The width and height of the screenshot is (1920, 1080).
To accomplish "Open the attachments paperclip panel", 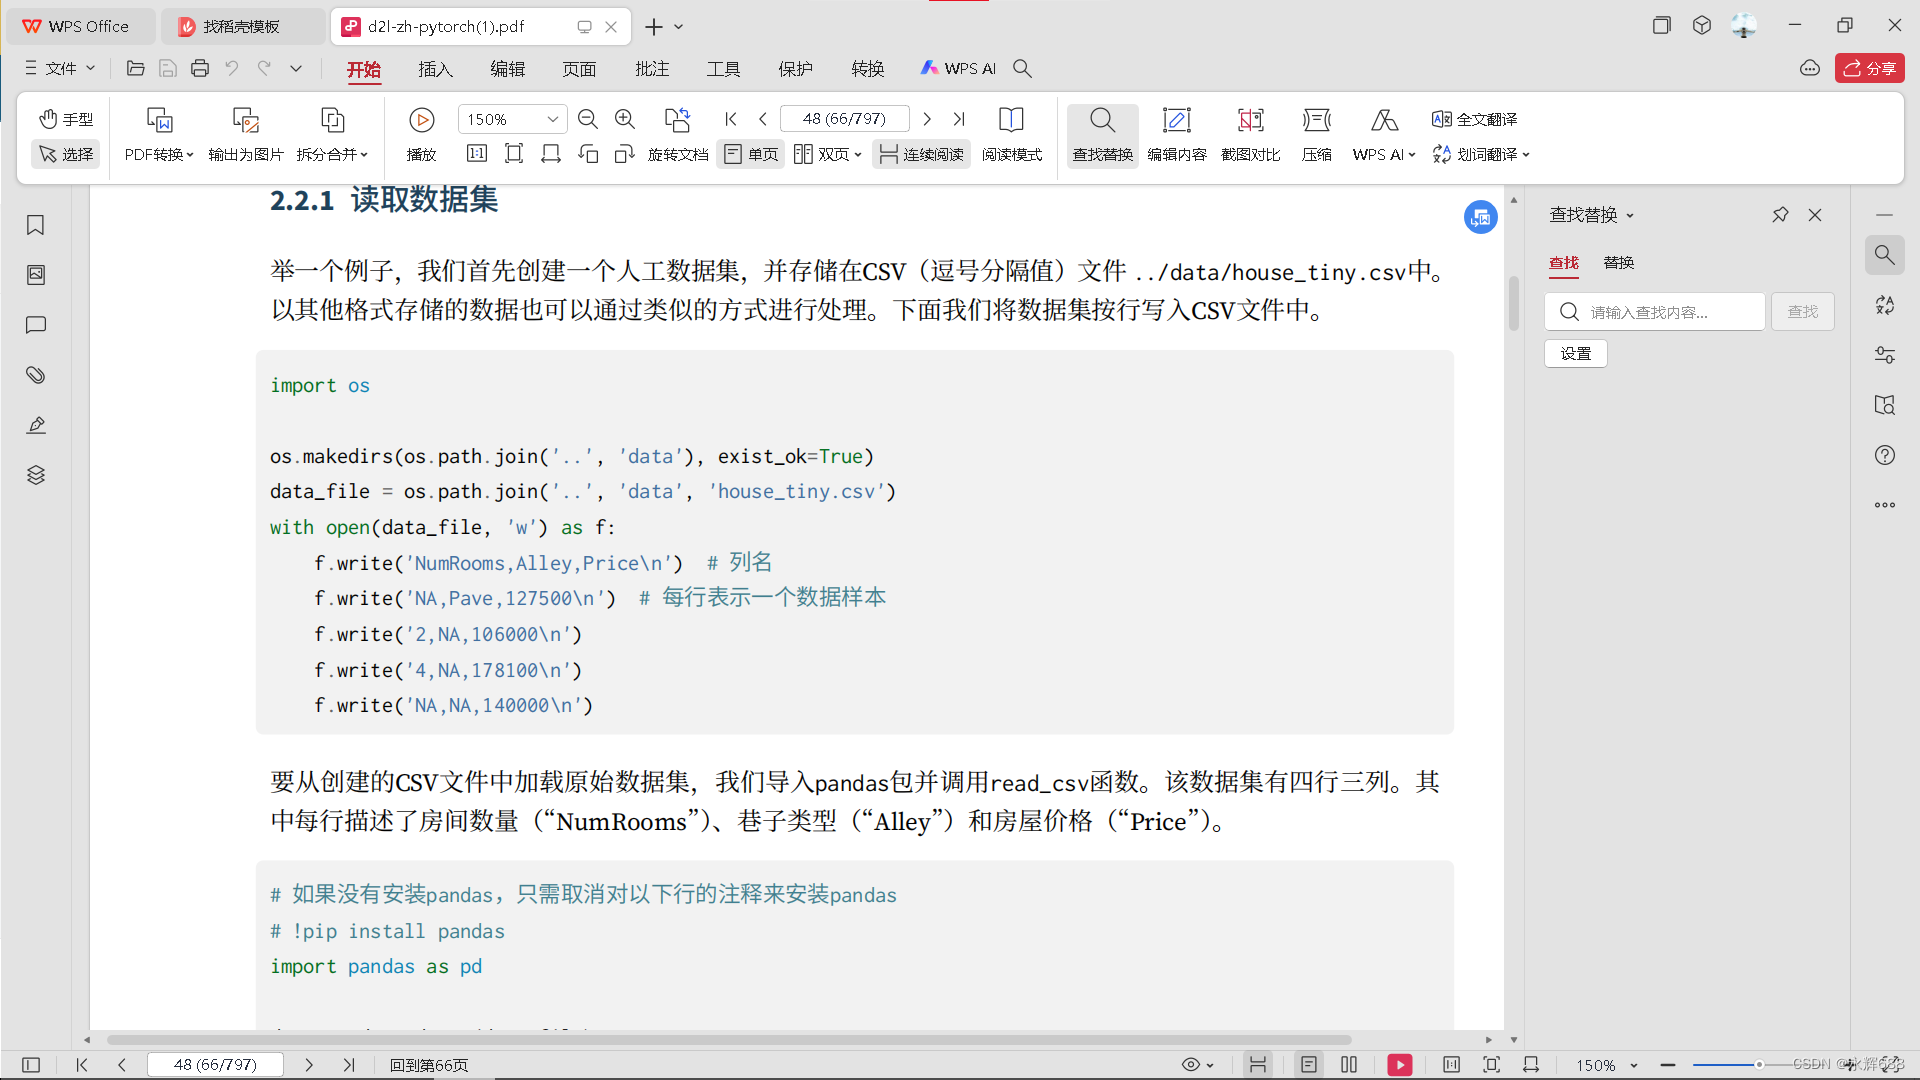I will pos(36,375).
